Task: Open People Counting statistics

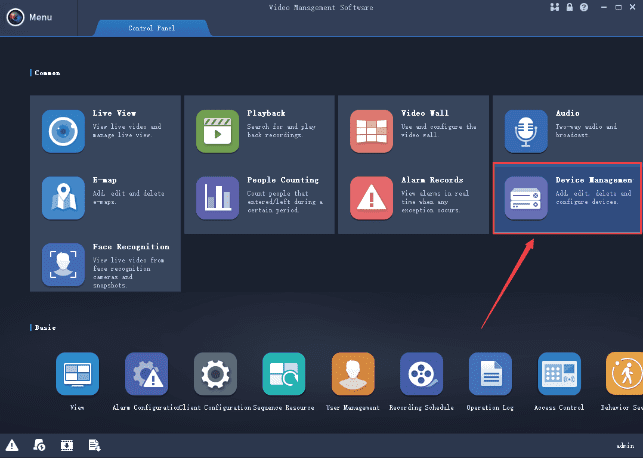Action: click(217, 198)
